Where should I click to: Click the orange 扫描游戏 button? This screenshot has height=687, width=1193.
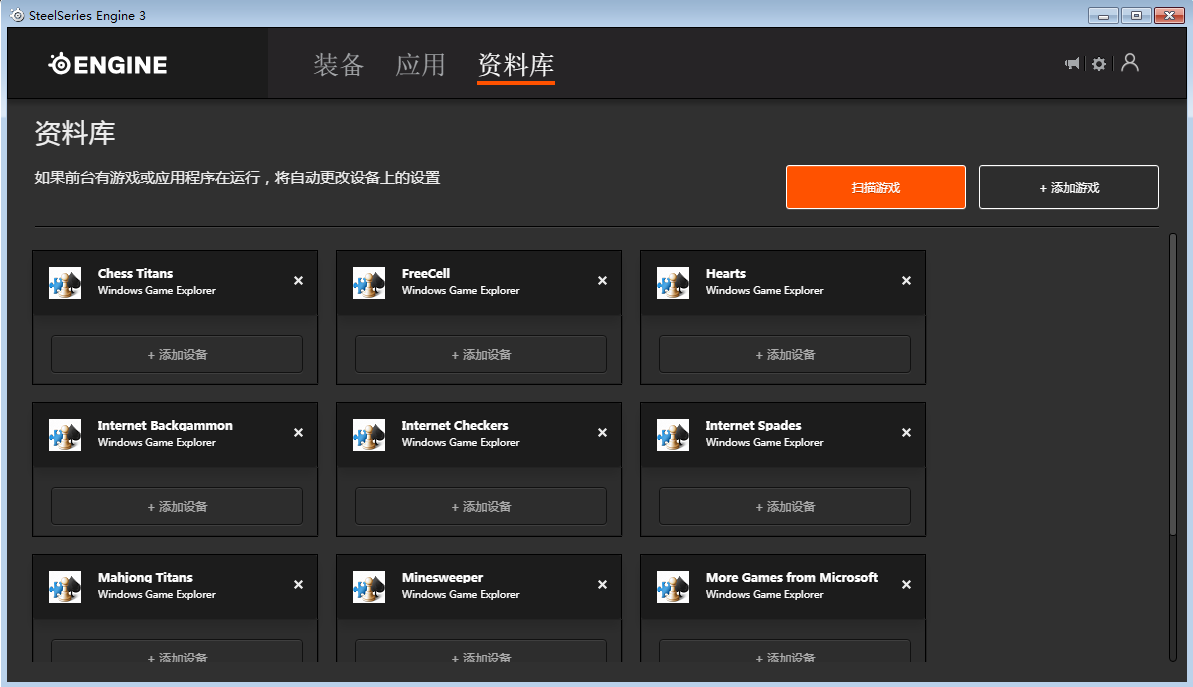[x=875, y=187]
